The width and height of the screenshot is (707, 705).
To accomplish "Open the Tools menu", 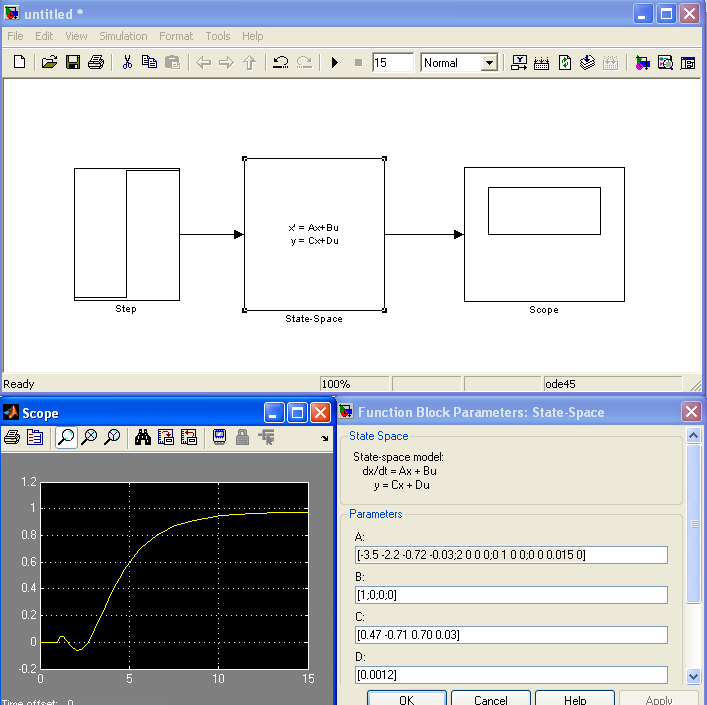I will [218, 36].
